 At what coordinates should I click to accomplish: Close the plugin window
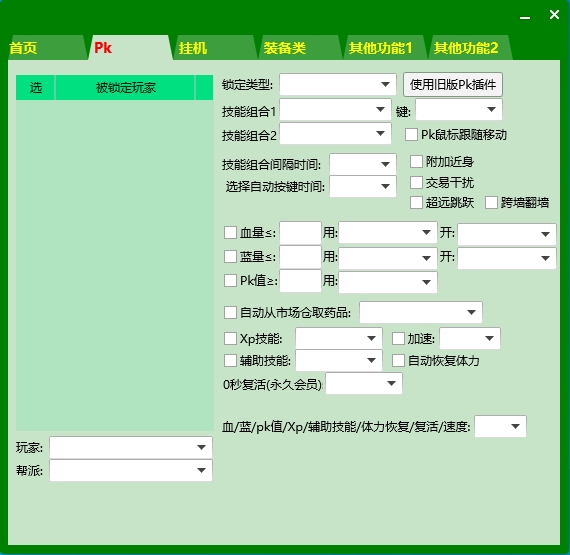554,15
